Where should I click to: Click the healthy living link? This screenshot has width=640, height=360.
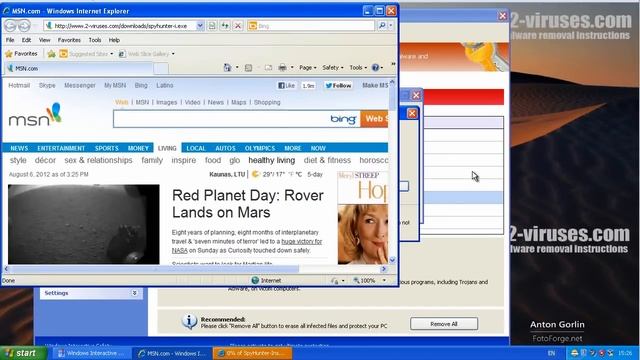tap(271, 160)
